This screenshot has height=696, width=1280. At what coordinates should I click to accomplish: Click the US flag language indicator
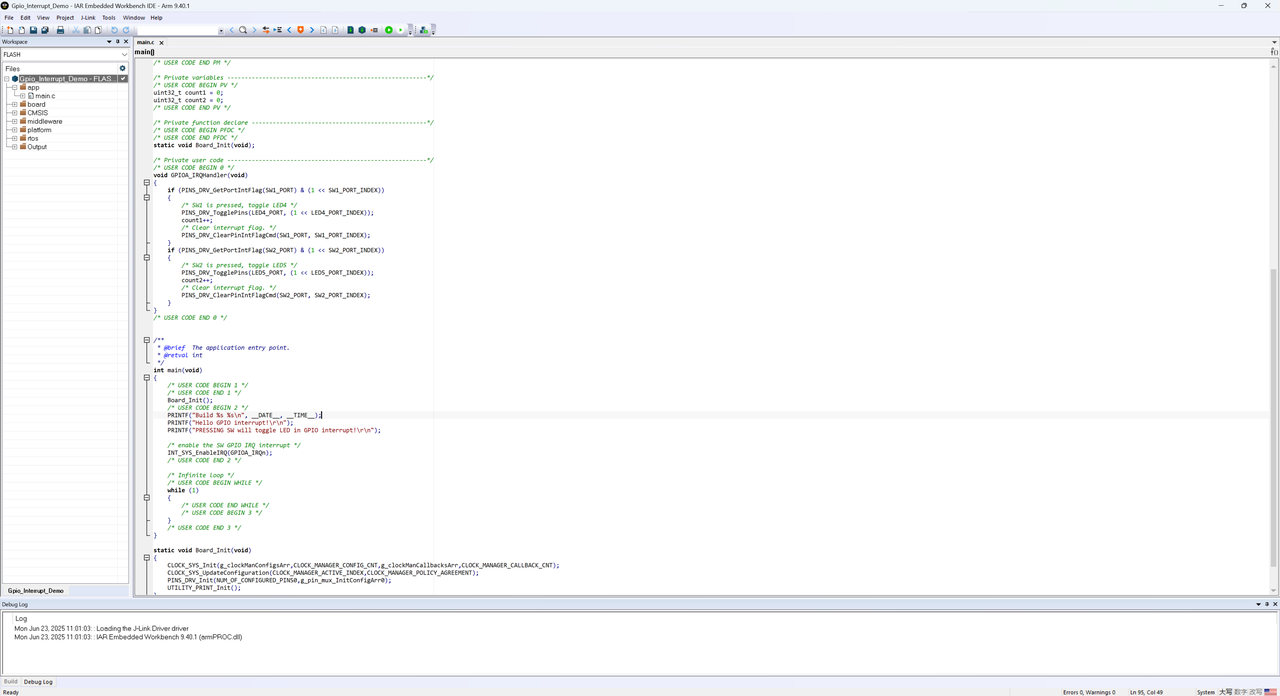click(1270, 692)
